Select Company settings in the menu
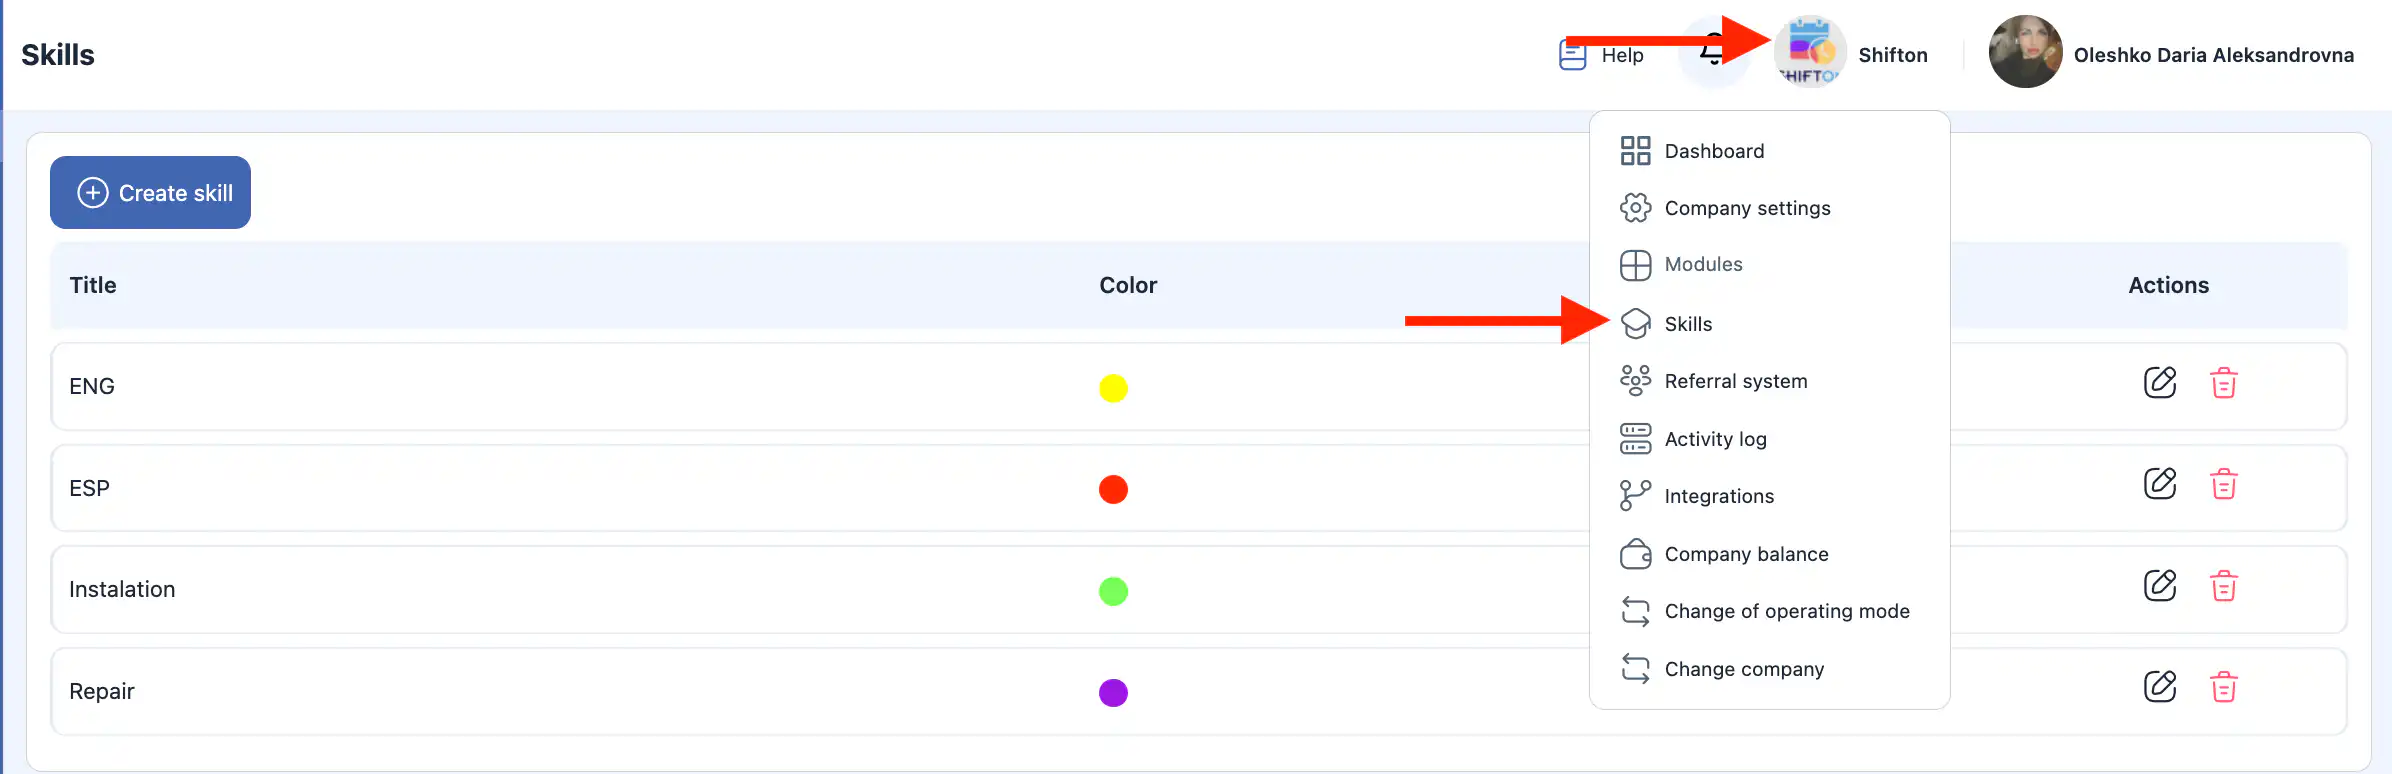The image size is (2392, 774). coord(1746,208)
